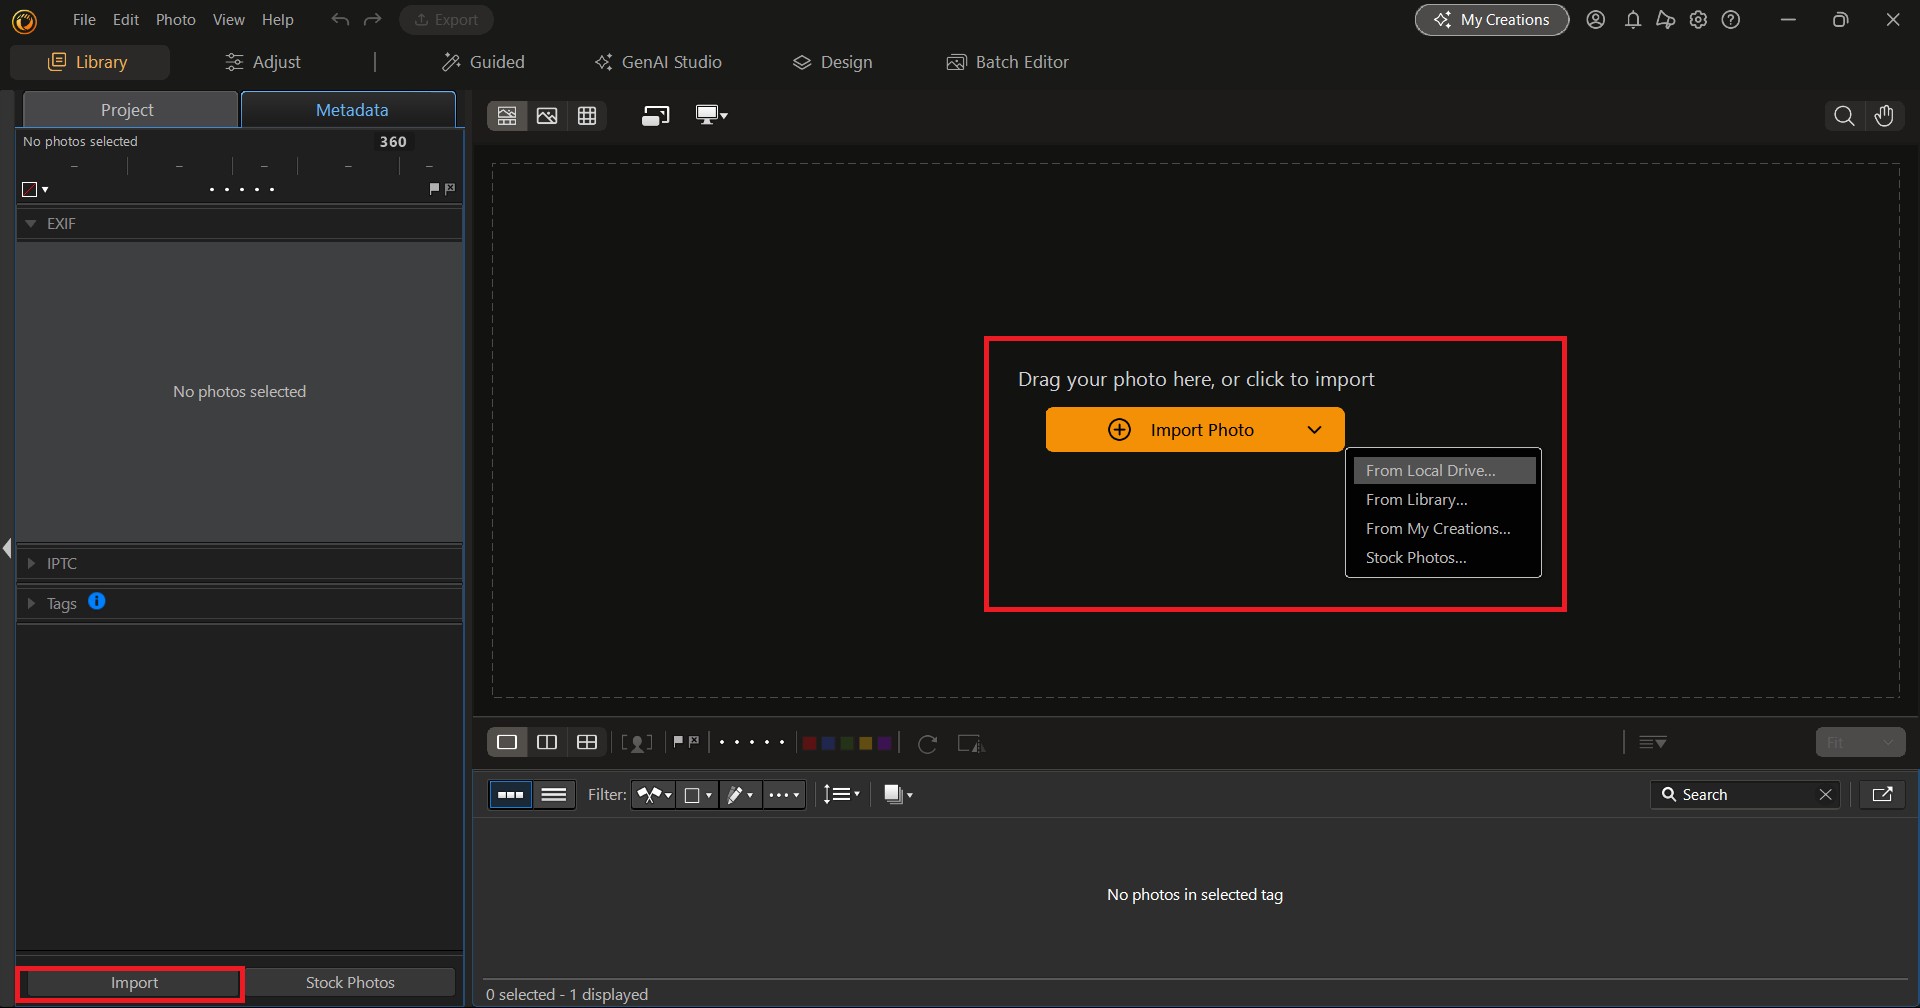Image resolution: width=1920 pixels, height=1008 pixels.
Task: Open the Photo menu
Action: pos(175,19)
